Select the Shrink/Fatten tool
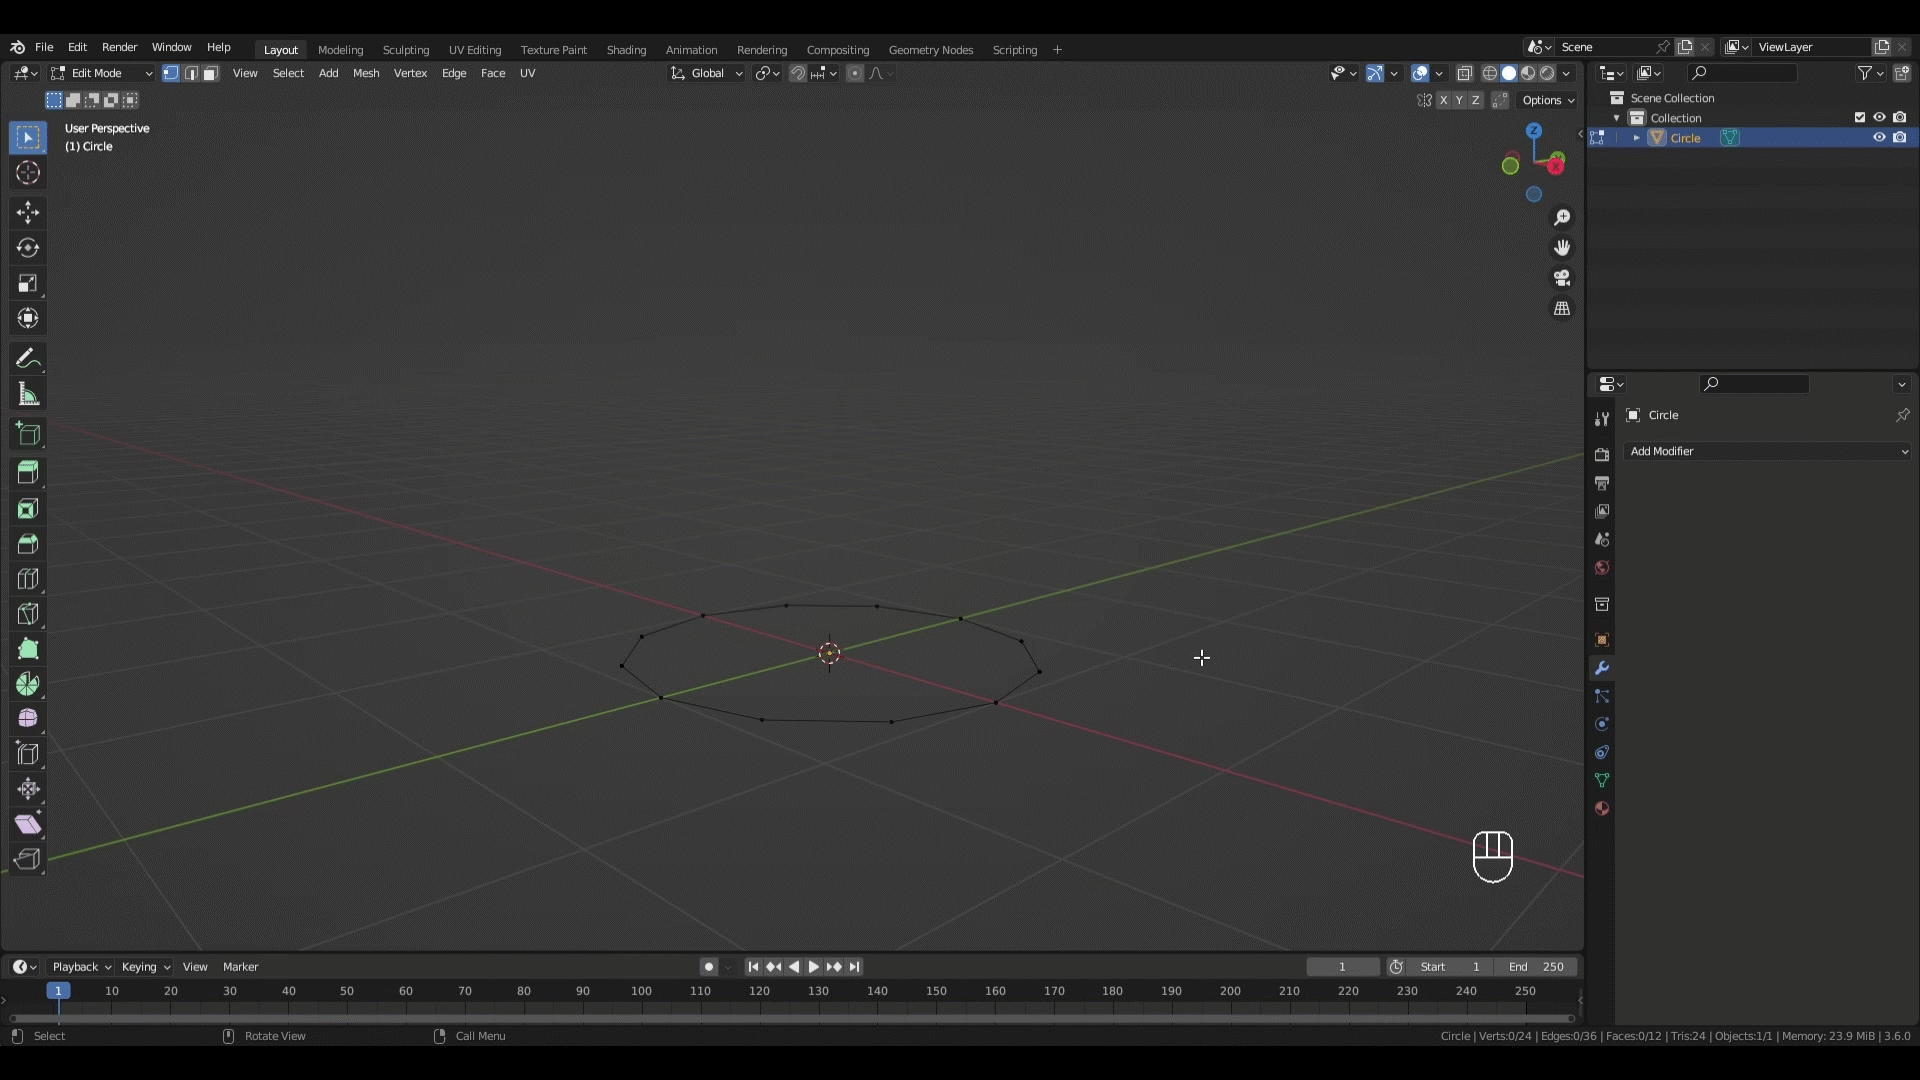 point(28,789)
